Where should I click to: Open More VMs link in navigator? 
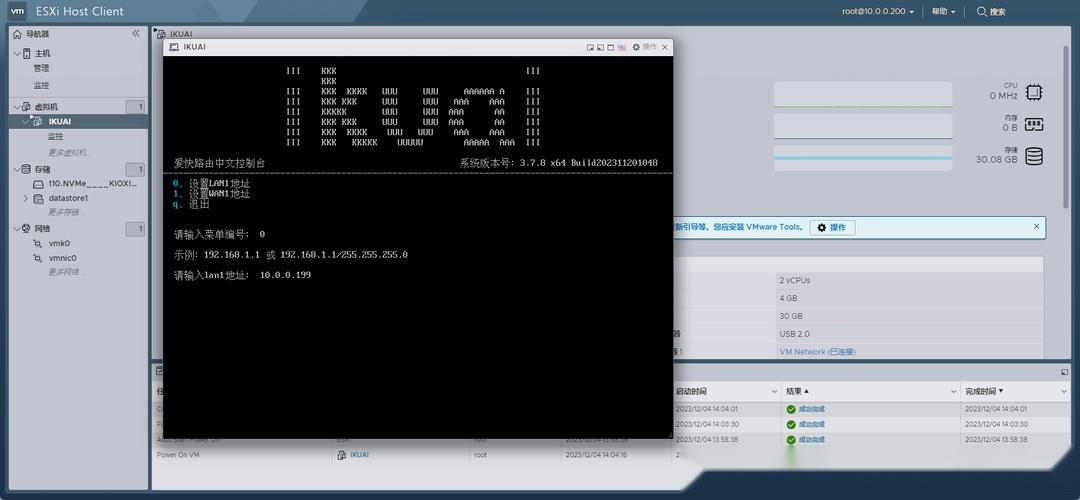tap(67, 152)
